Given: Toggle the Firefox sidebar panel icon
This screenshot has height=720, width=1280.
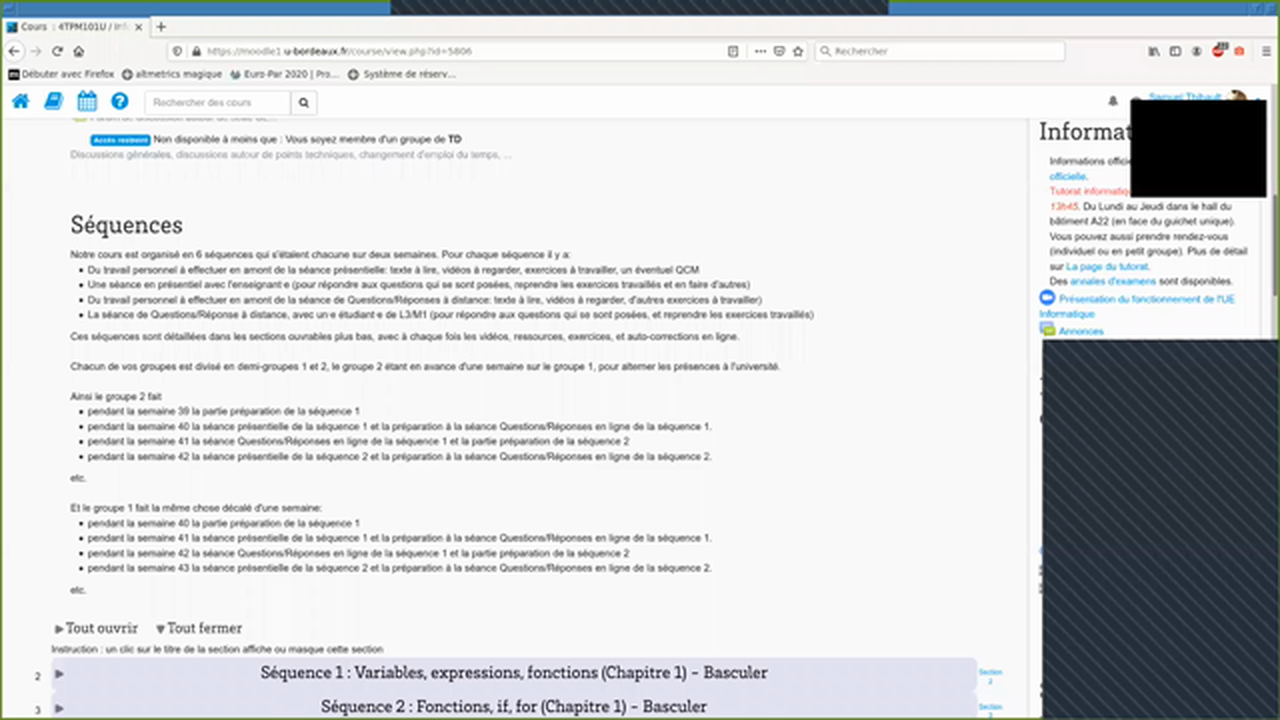Looking at the screenshot, I should point(1175,51).
